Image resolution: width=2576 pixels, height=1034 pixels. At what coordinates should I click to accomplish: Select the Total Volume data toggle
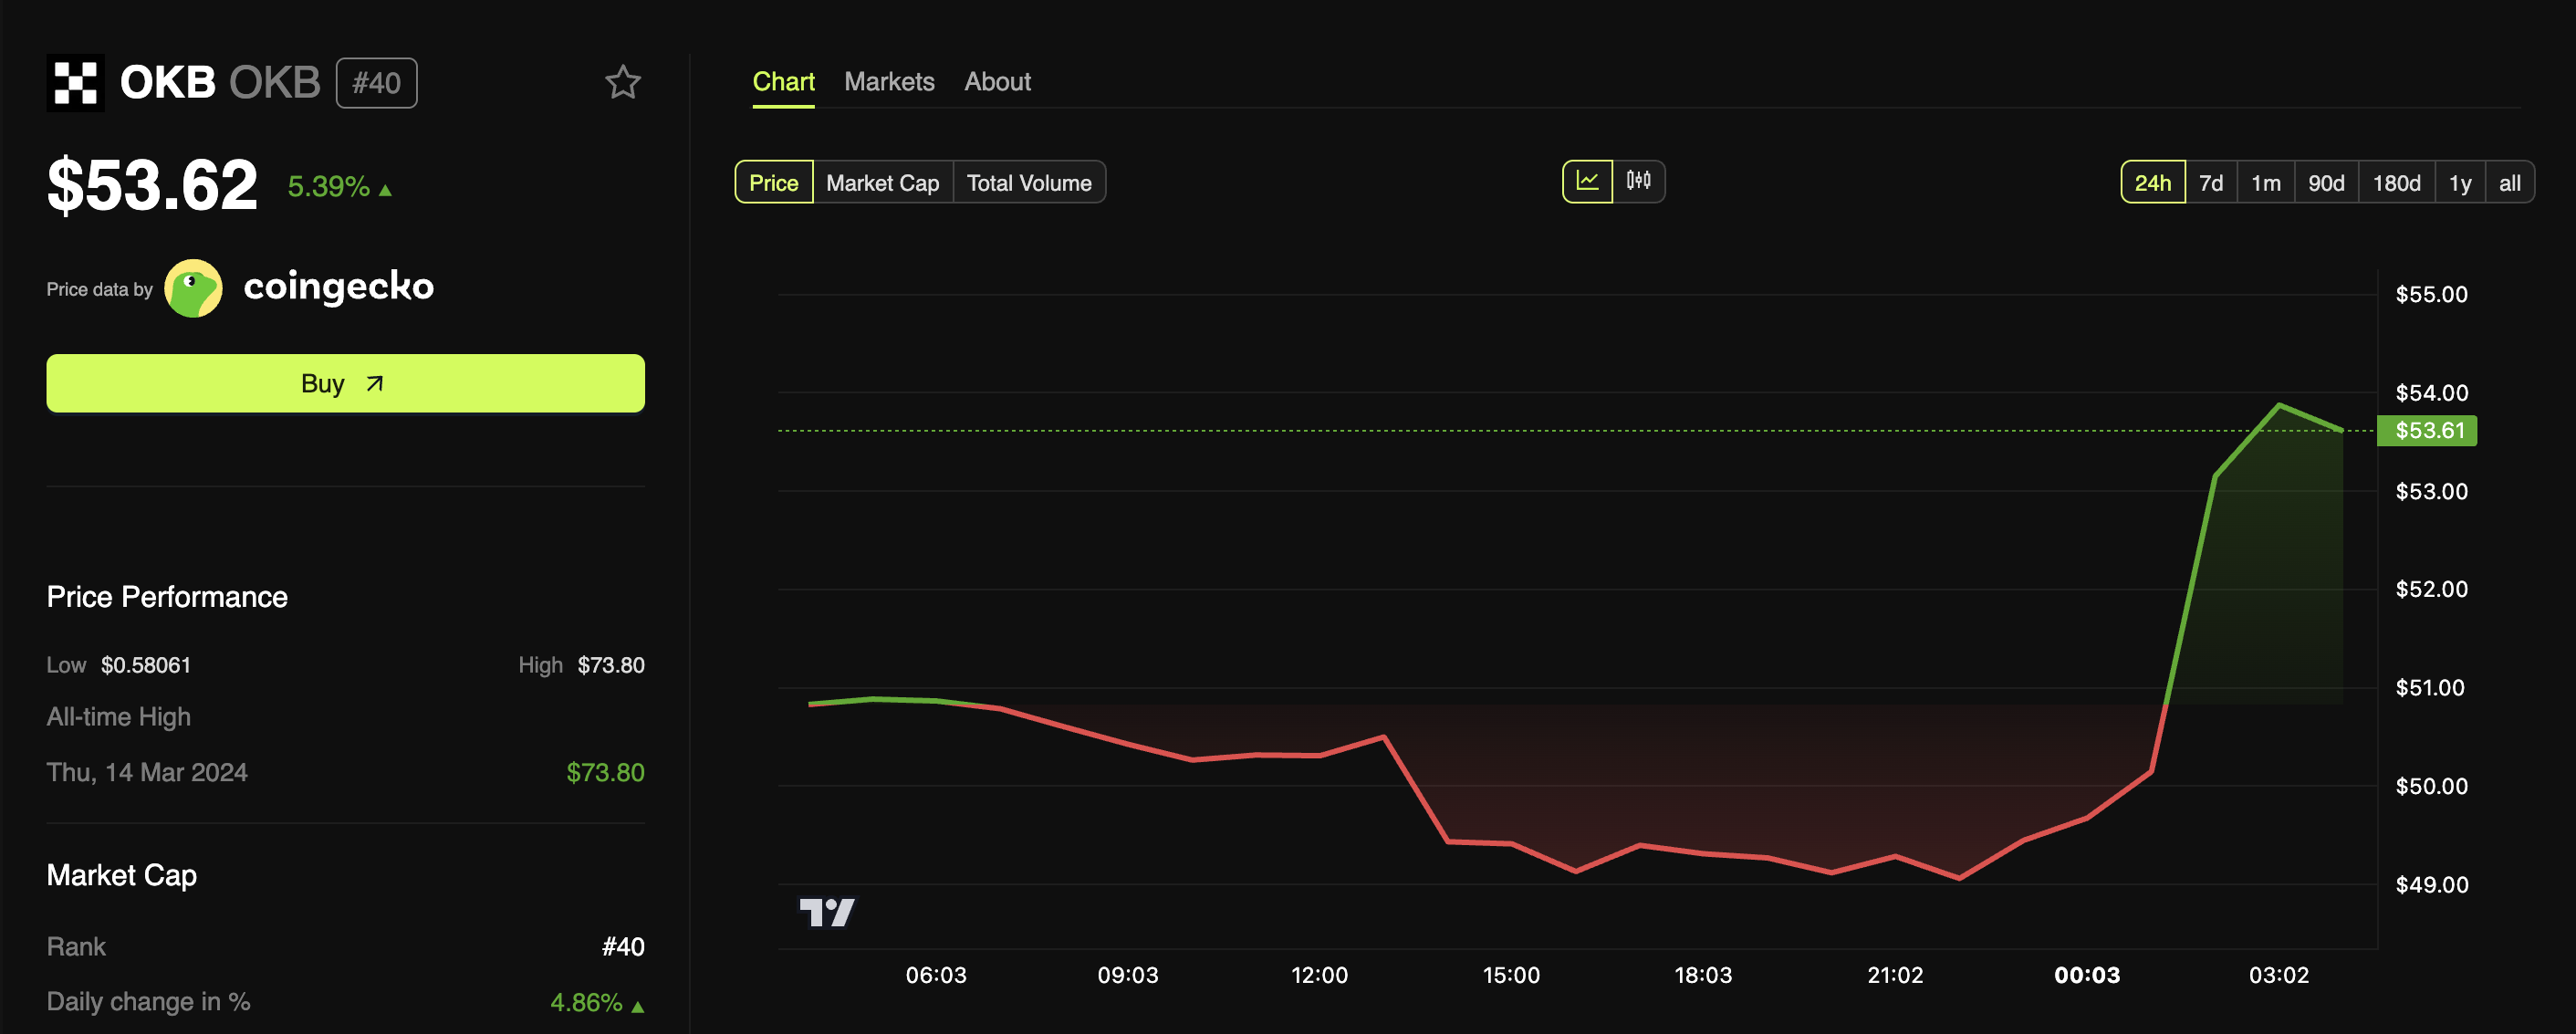(1028, 183)
